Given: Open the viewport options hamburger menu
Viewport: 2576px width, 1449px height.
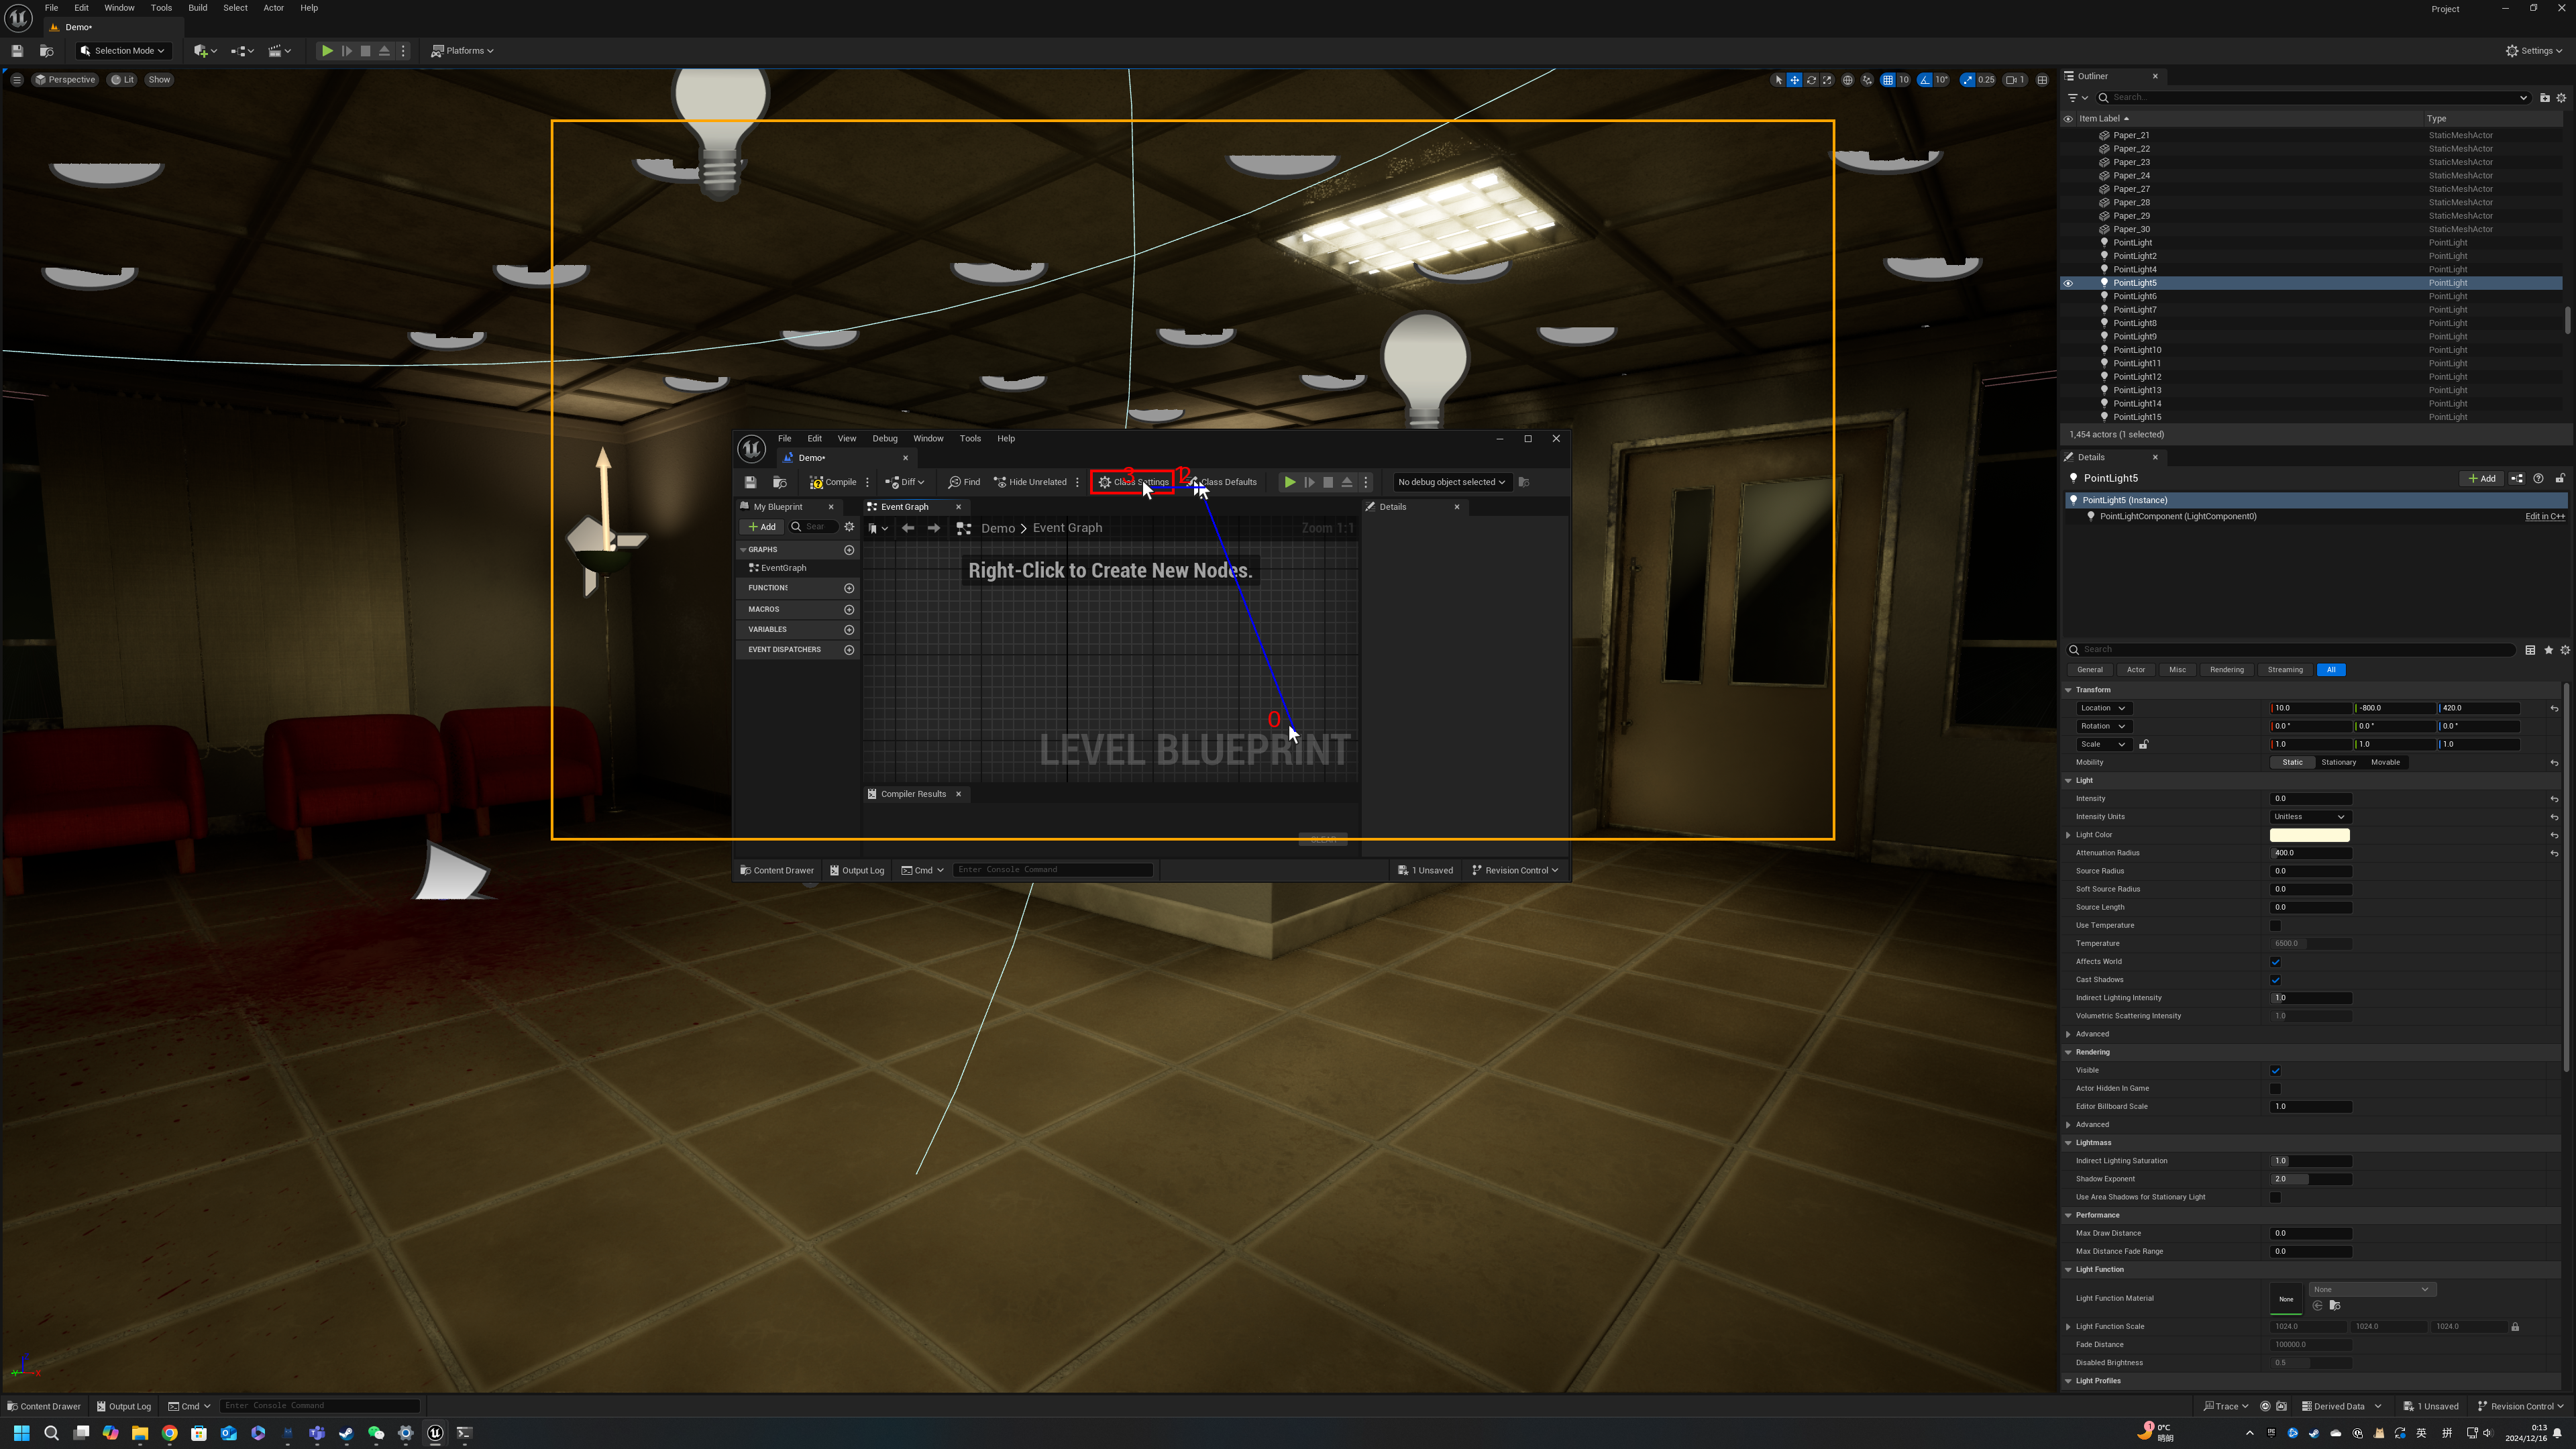Looking at the screenshot, I should (17, 80).
